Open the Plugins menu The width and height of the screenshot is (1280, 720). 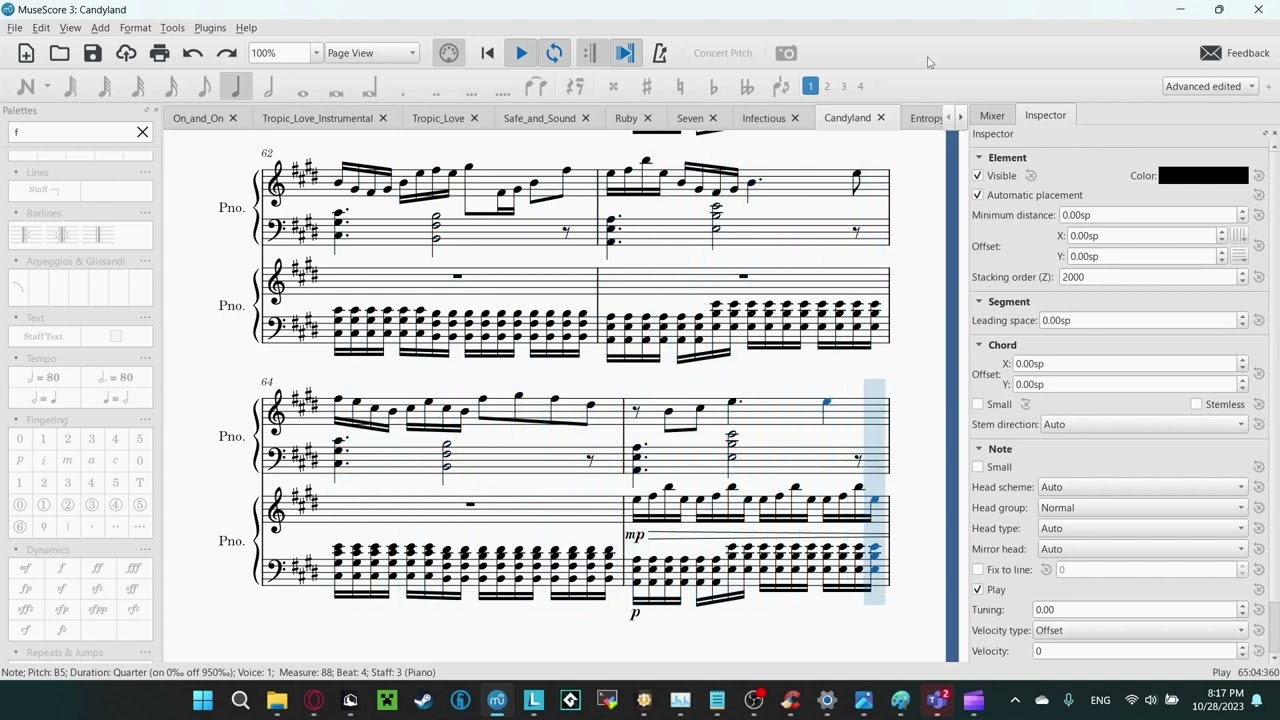coord(210,28)
